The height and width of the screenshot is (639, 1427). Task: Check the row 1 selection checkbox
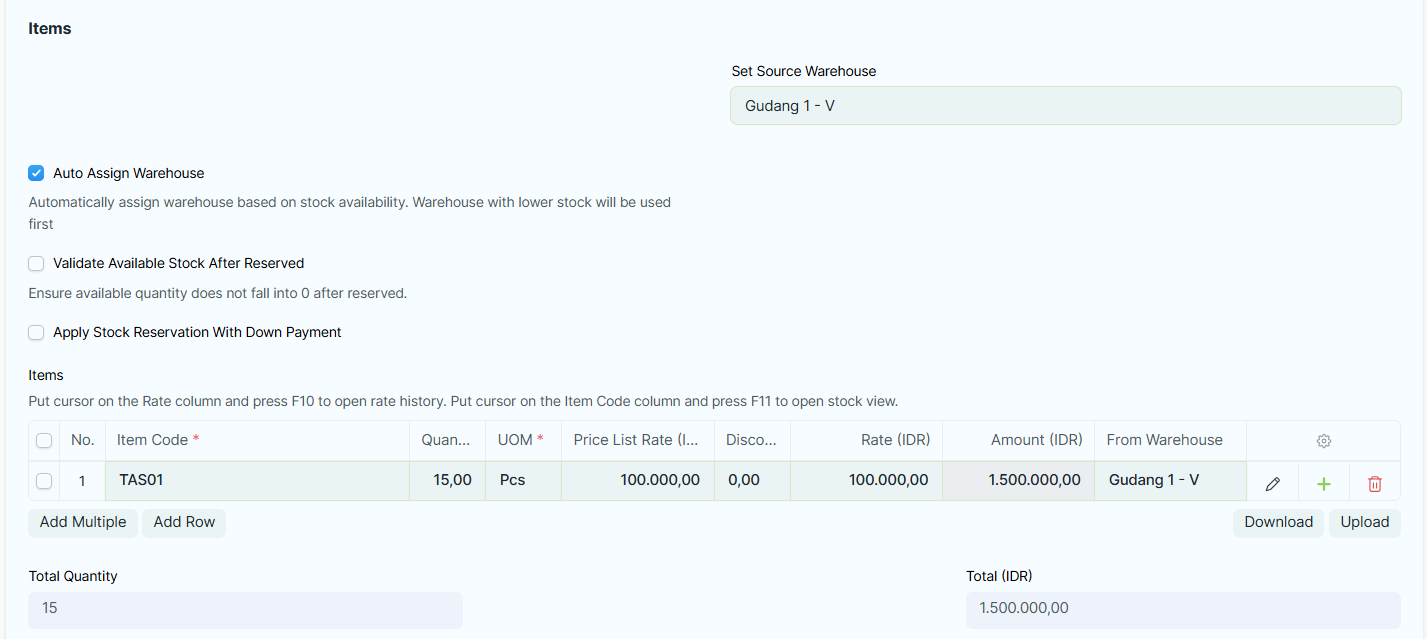coord(44,481)
